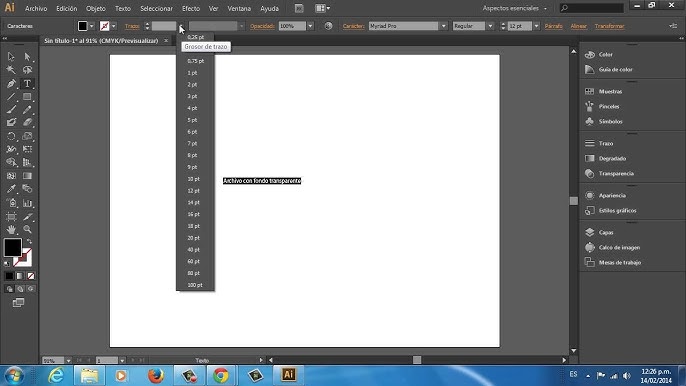The image size is (686, 386).
Task: Select the Direct Selection tool
Action: [x=27, y=56]
